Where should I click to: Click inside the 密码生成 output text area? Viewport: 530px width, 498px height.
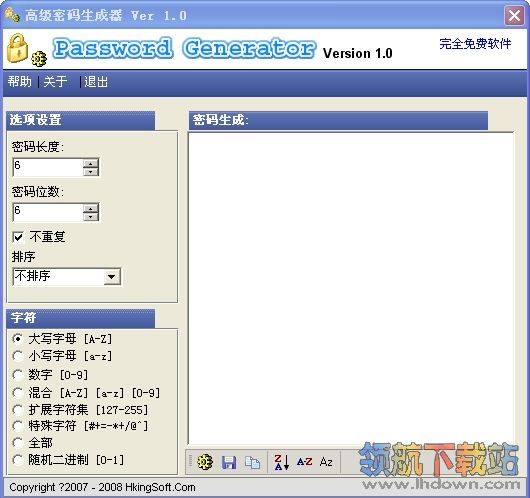(351, 288)
